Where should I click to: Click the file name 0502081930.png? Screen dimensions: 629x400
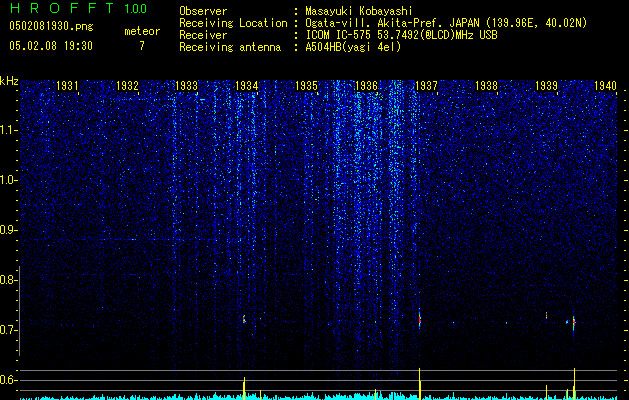pyautogui.click(x=51, y=27)
